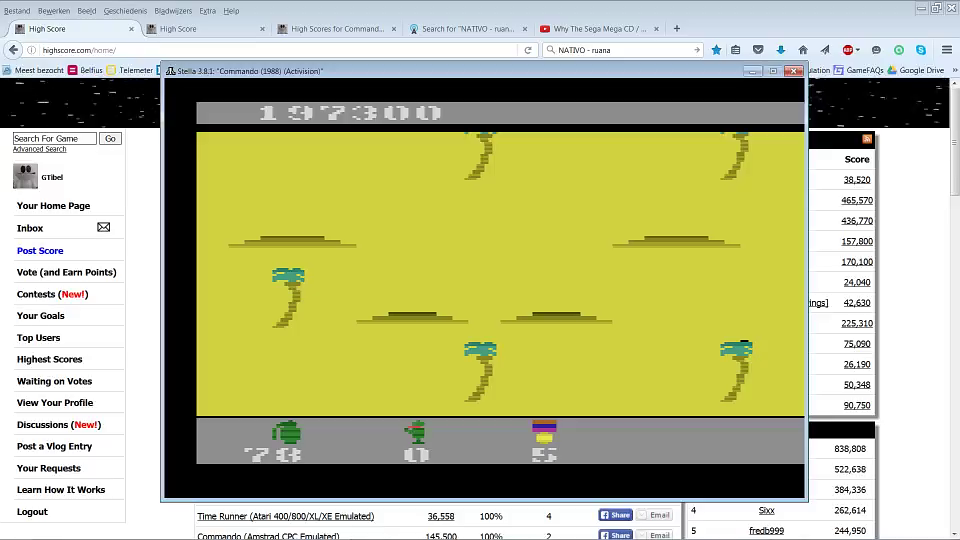The height and width of the screenshot is (540, 960).
Task: Open Post a Vlog Entry link
Action: tap(54, 446)
